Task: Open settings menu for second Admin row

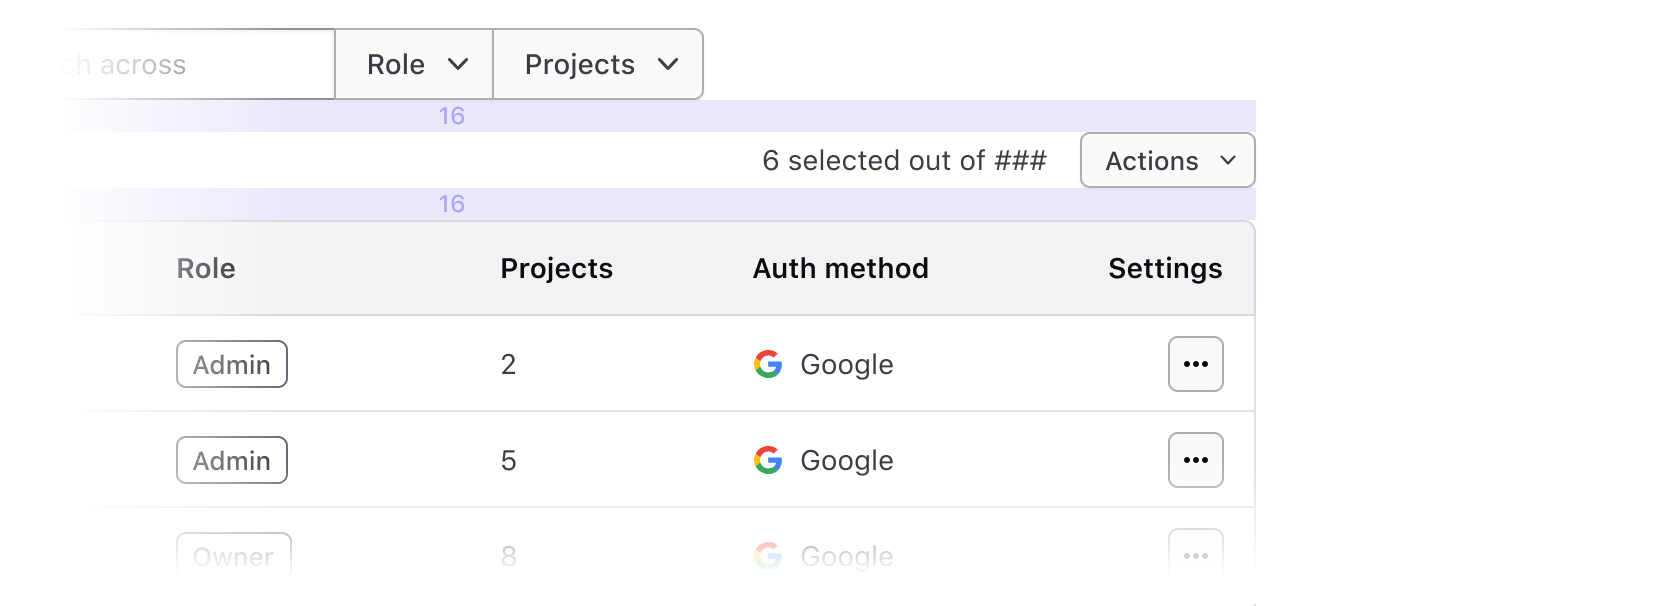Action: pyautogui.click(x=1195, y=460)
